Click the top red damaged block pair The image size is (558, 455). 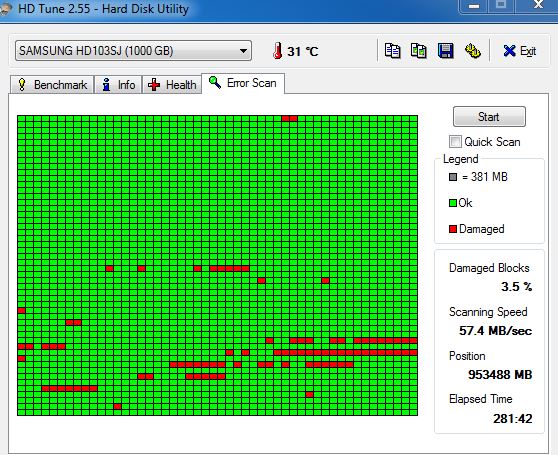(289, 118)
